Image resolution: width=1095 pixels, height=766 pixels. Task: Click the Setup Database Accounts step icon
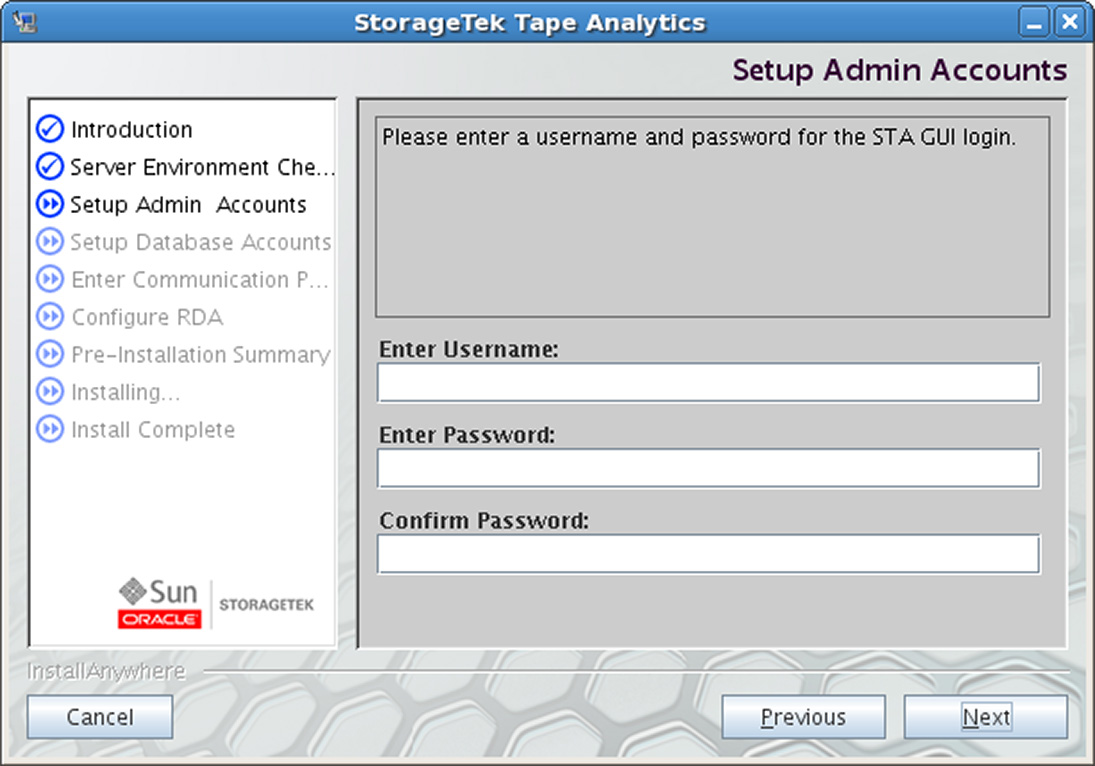[x=50, y=242]
